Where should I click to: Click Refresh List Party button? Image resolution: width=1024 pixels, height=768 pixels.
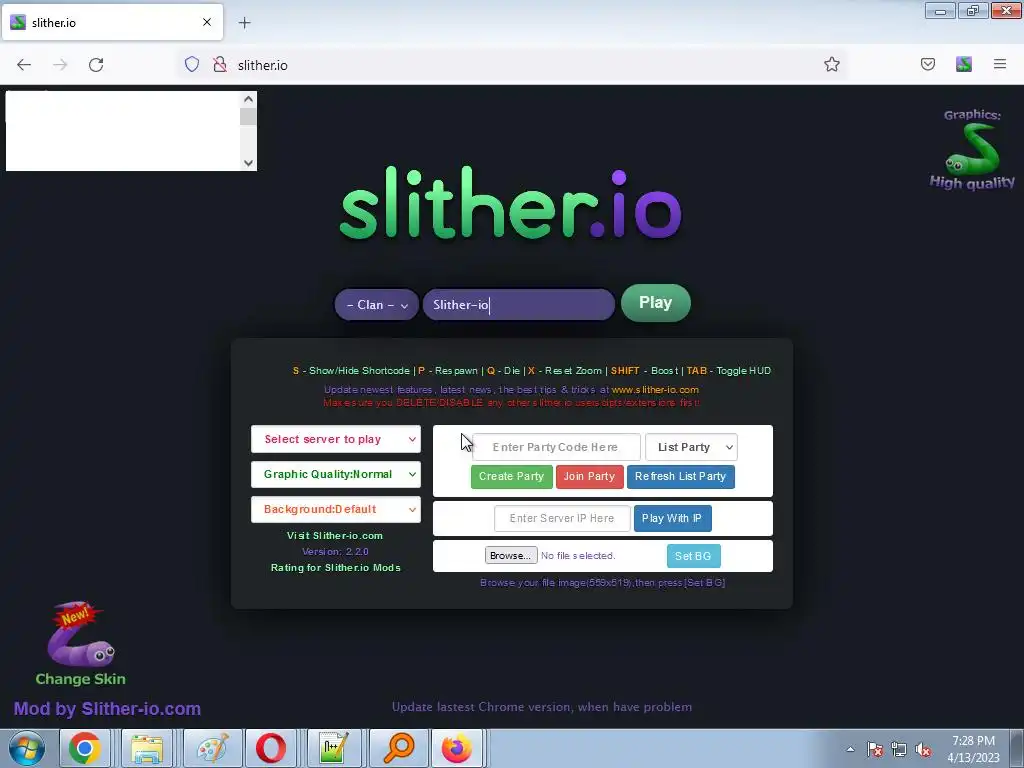click(680, 477)
